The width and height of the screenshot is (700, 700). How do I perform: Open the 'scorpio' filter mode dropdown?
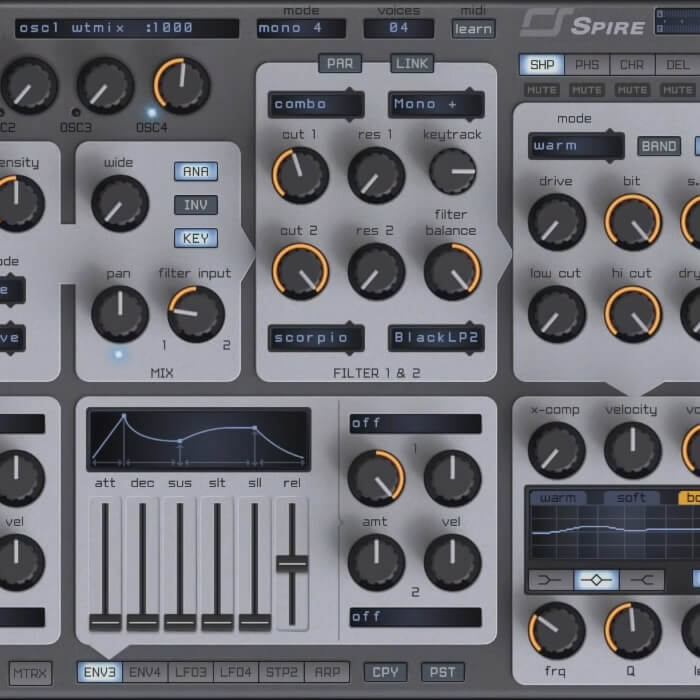316,338
